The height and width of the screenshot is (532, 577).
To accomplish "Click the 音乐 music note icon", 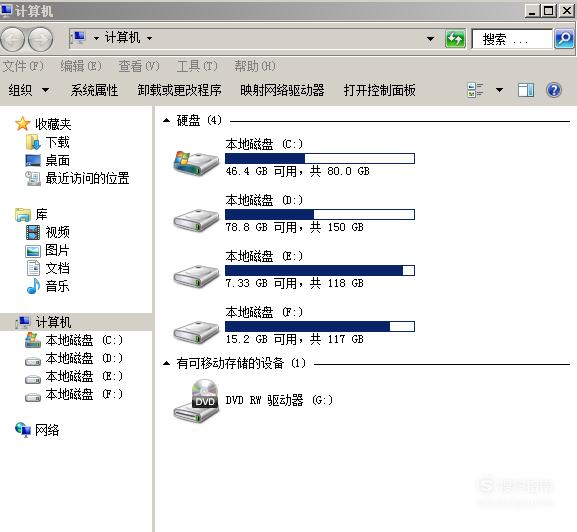I will click(x=33, y=286).
